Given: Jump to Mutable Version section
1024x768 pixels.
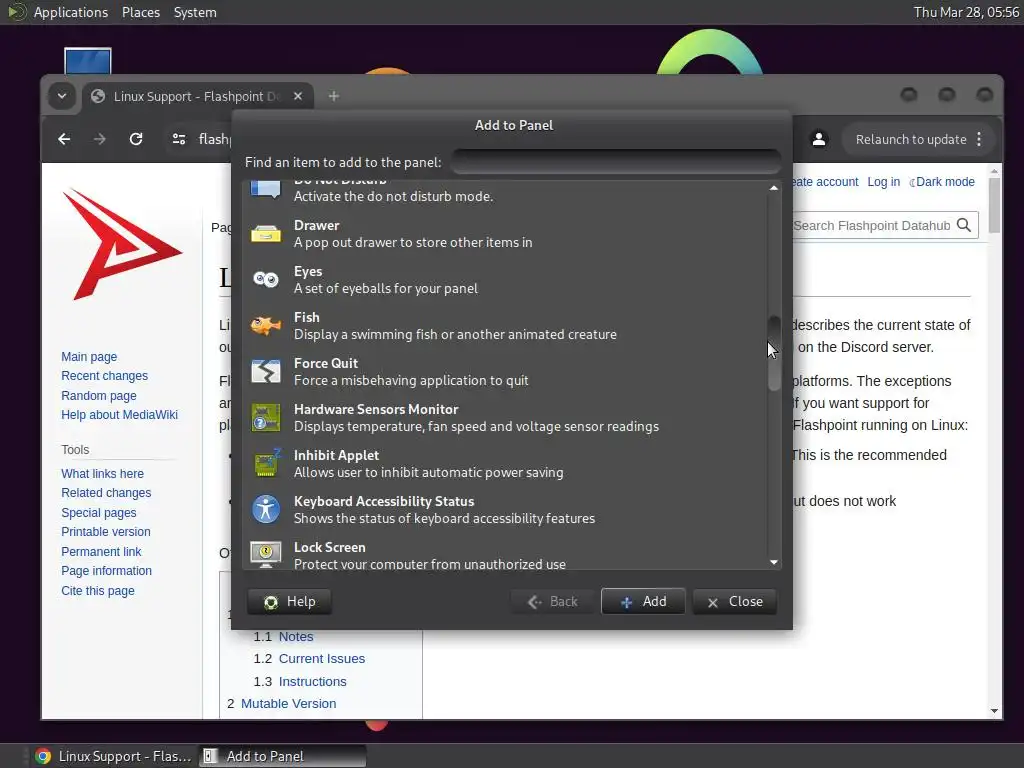Looking at the screenshot, I should pyautogui.click(x=289, y=704).
